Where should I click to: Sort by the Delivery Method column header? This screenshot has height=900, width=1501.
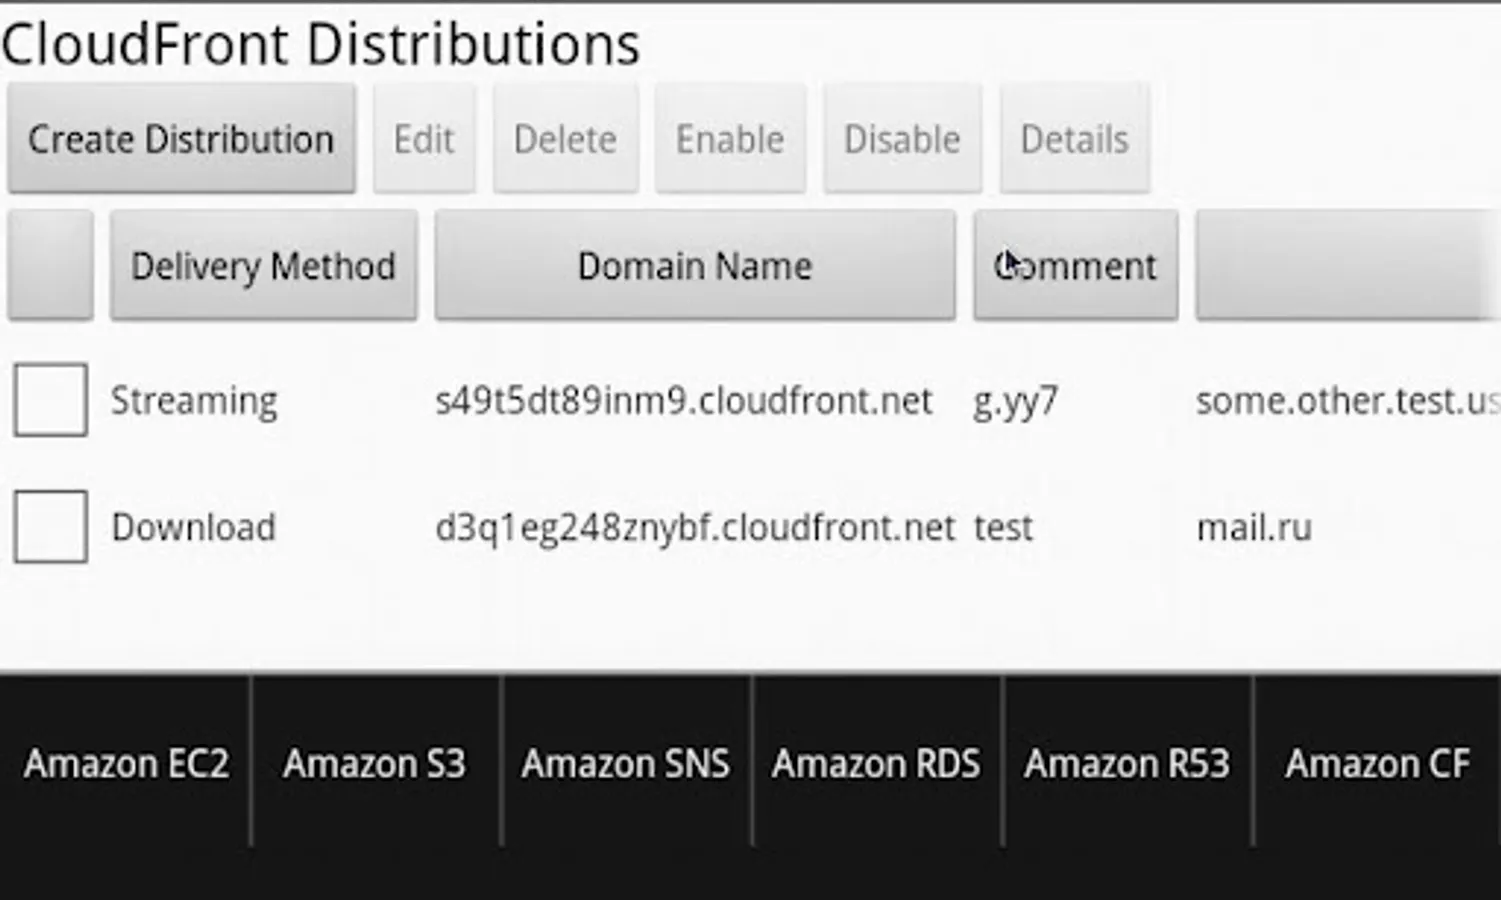pyautogui.click(x=263, y=266)
